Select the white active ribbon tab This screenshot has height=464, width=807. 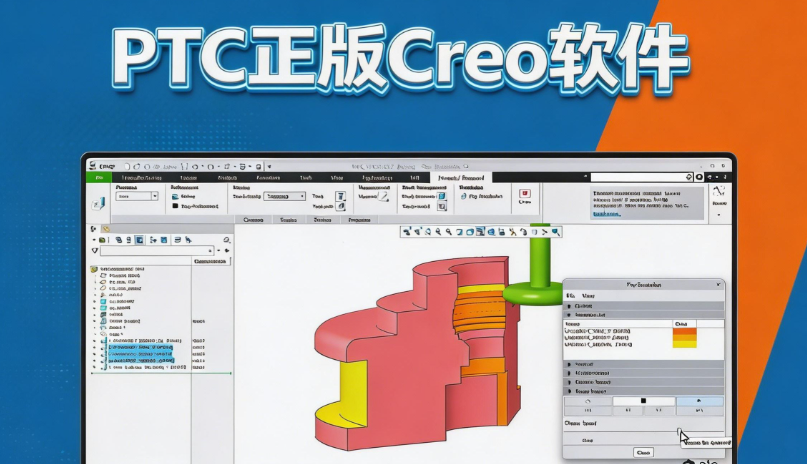(461, 177)
